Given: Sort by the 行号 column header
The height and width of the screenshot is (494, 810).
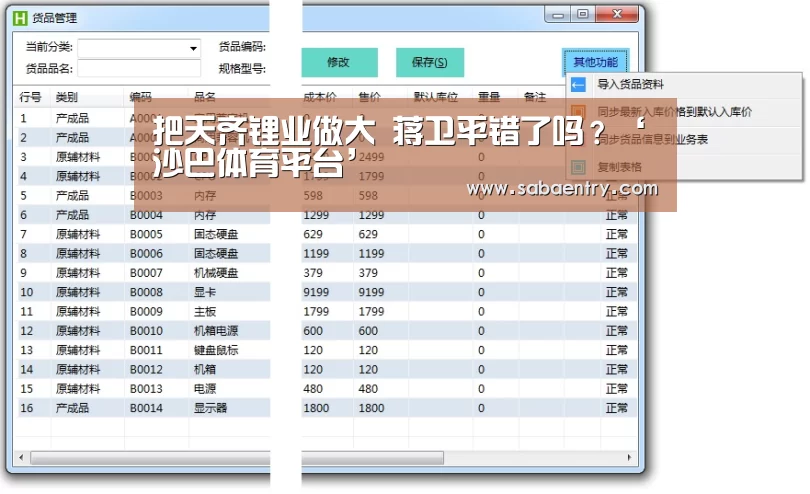Looking at the screenshot, I should pos(30,97).
